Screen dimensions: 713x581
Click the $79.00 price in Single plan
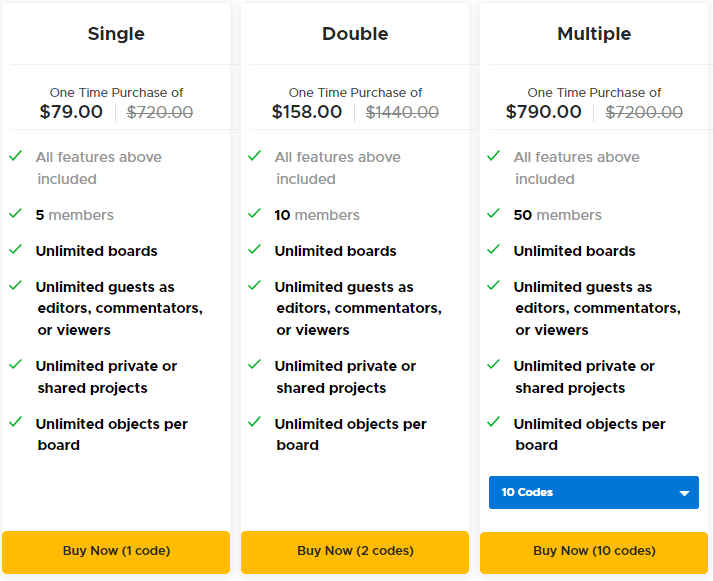[71, 112]
